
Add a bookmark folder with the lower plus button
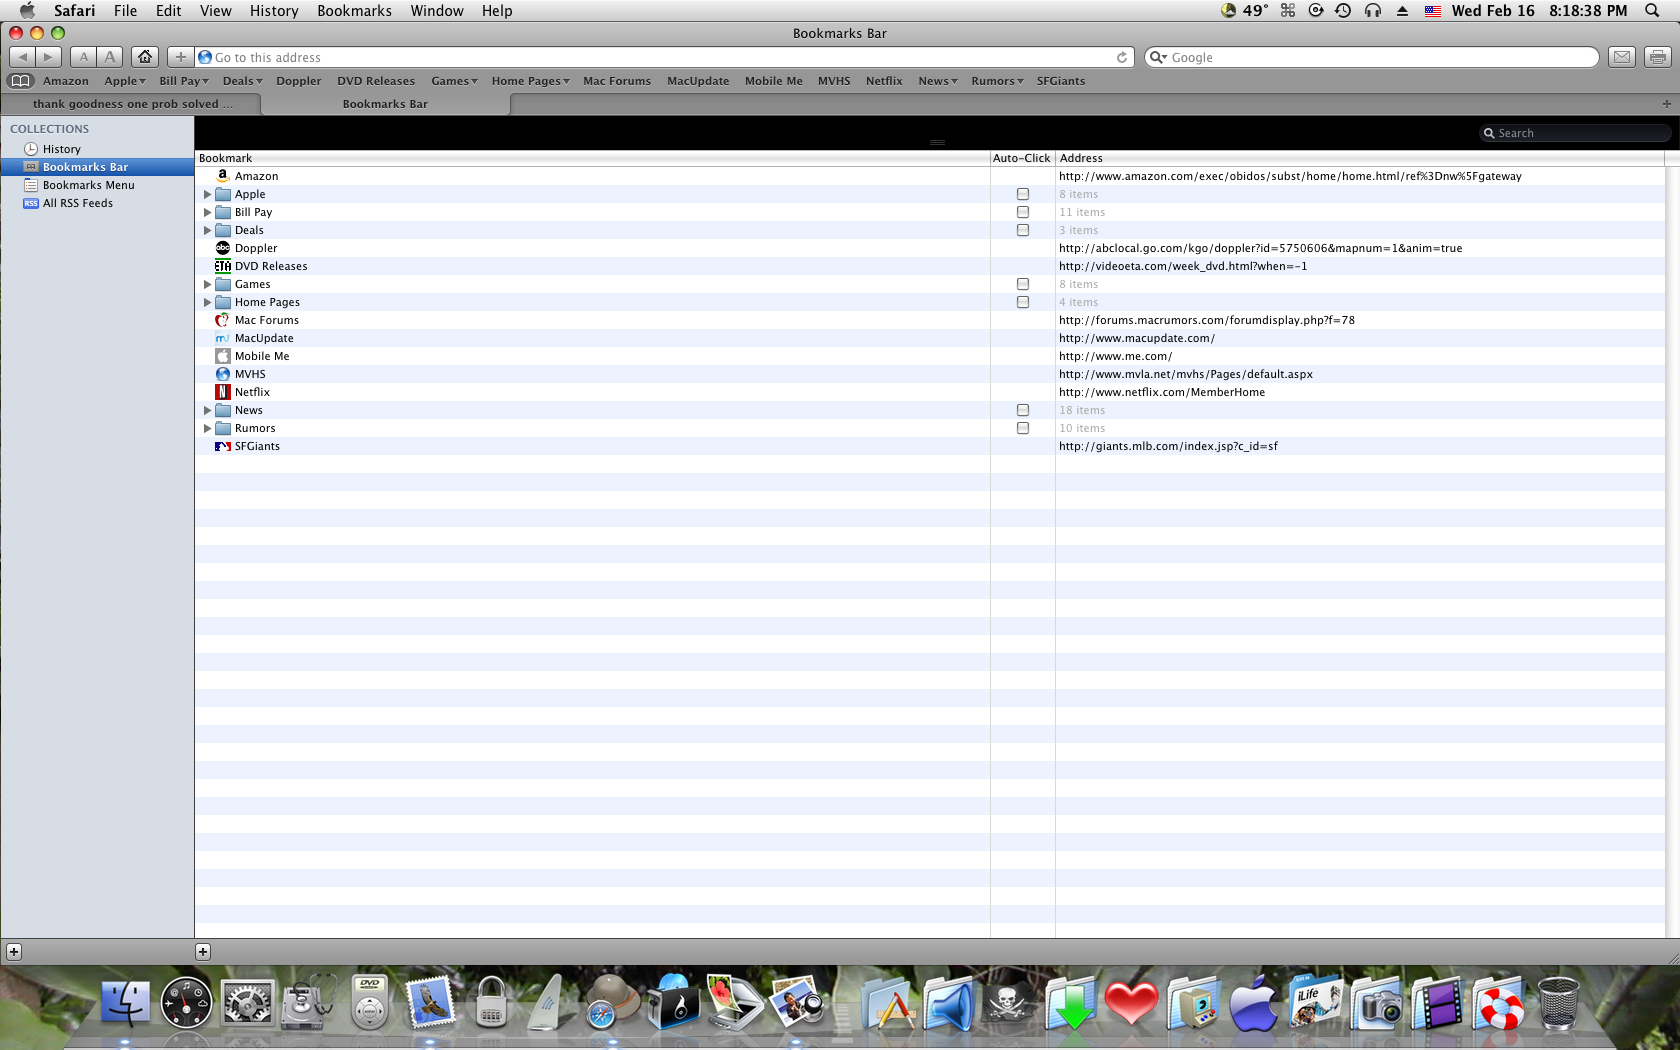(203, 952)
